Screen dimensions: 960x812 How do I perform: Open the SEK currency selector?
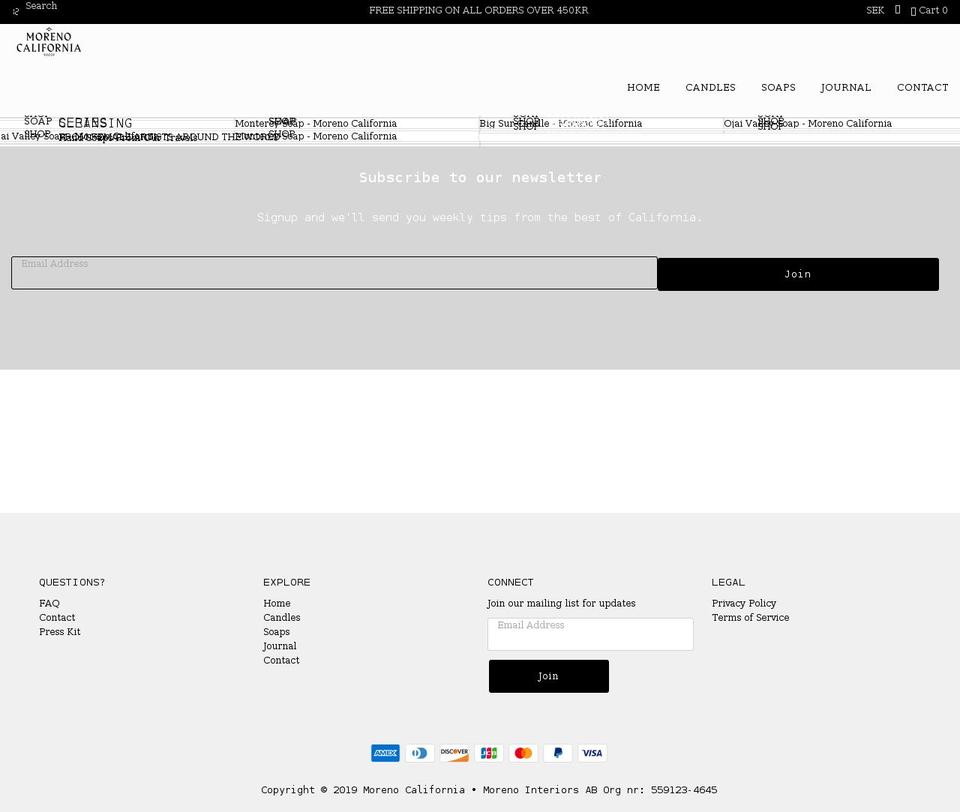tap(875, 10)
